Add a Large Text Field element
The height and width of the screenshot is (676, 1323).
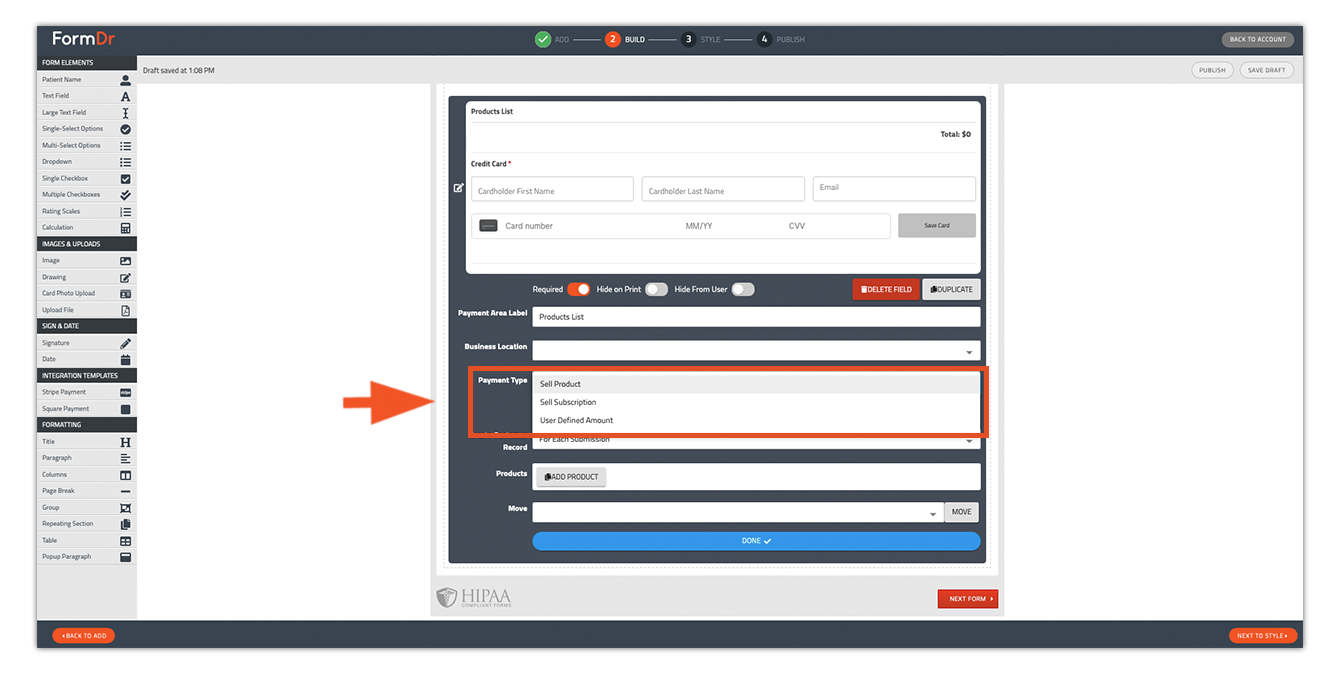coord(86,112)
